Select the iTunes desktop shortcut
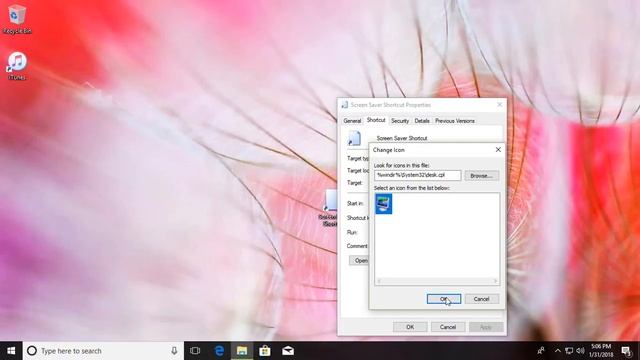Screen dimensions: 640x360 point(17,65)
